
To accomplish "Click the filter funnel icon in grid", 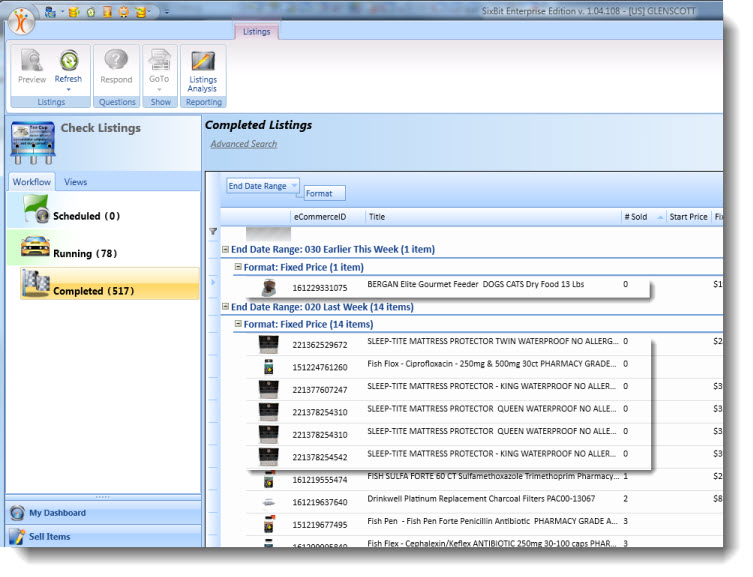I will (x=213, y=231).
